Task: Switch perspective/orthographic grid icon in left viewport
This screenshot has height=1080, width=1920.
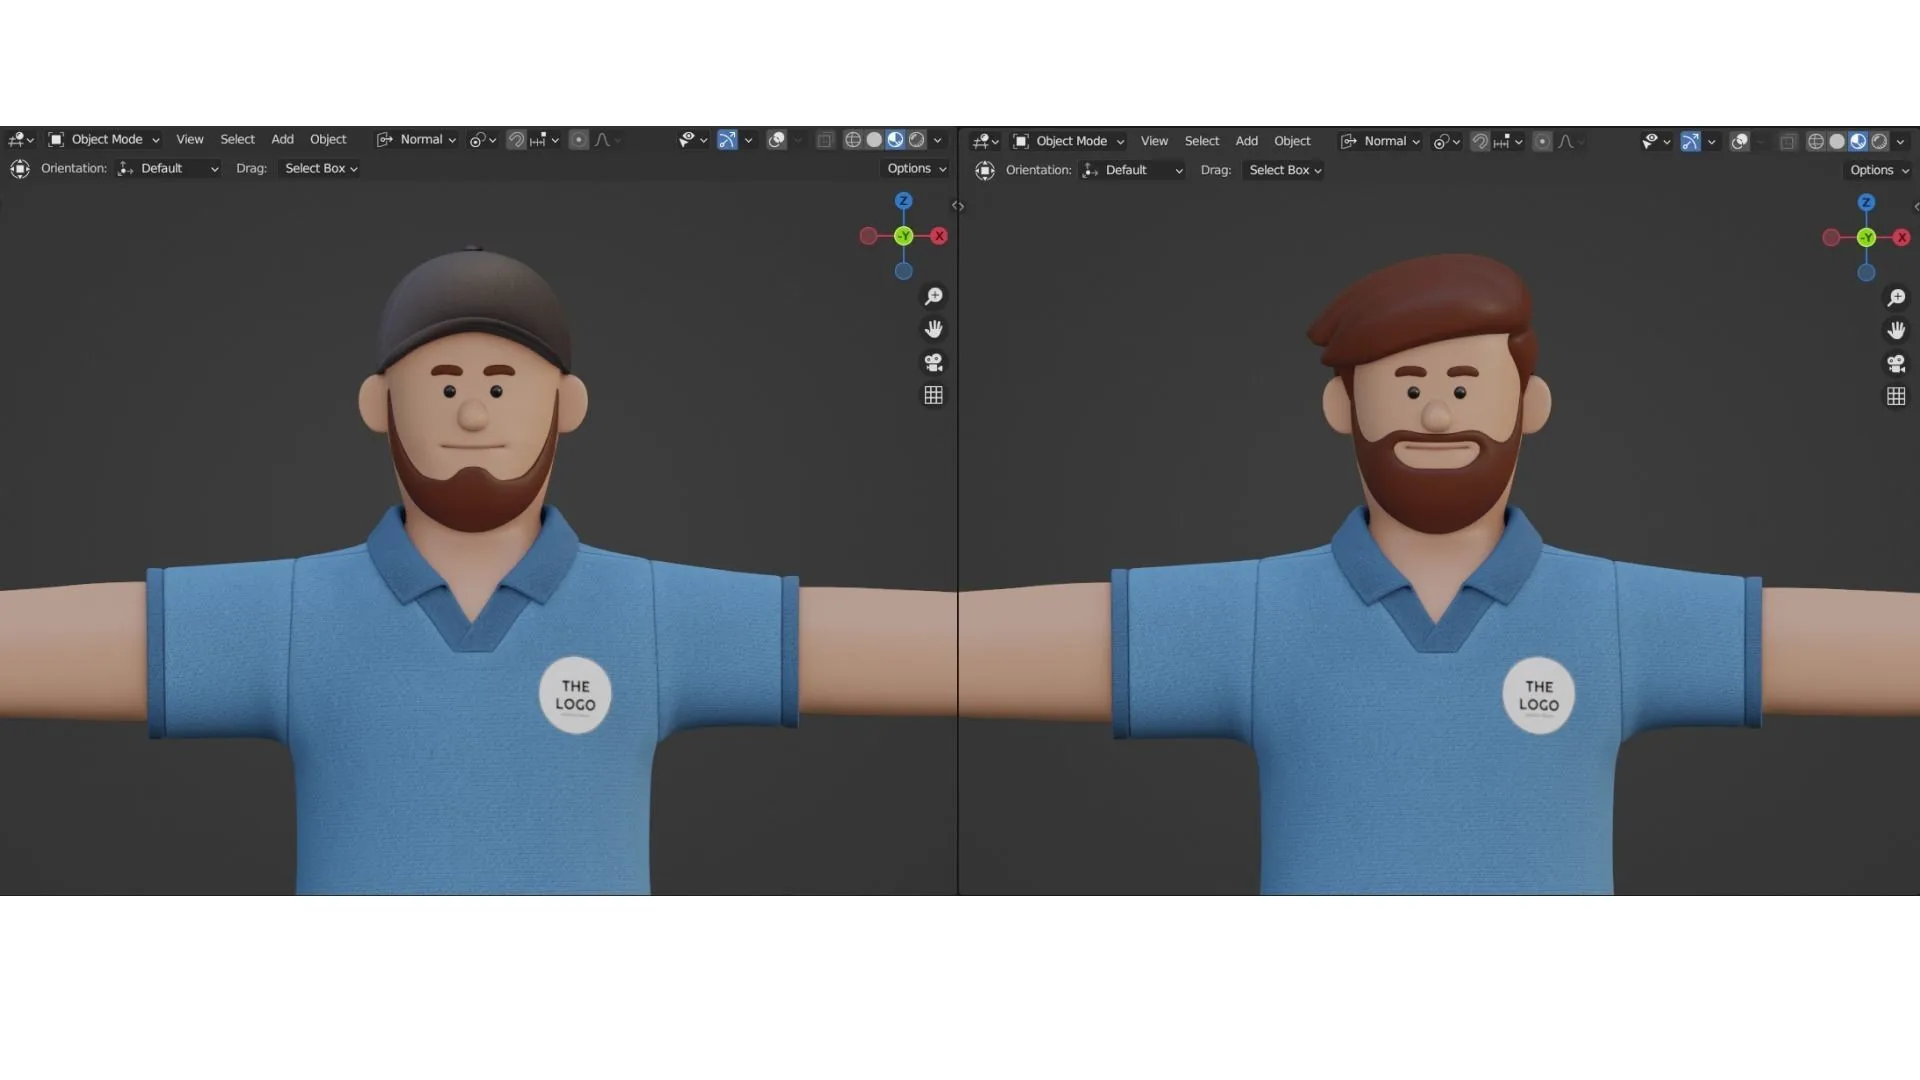Action: (933, 395)
